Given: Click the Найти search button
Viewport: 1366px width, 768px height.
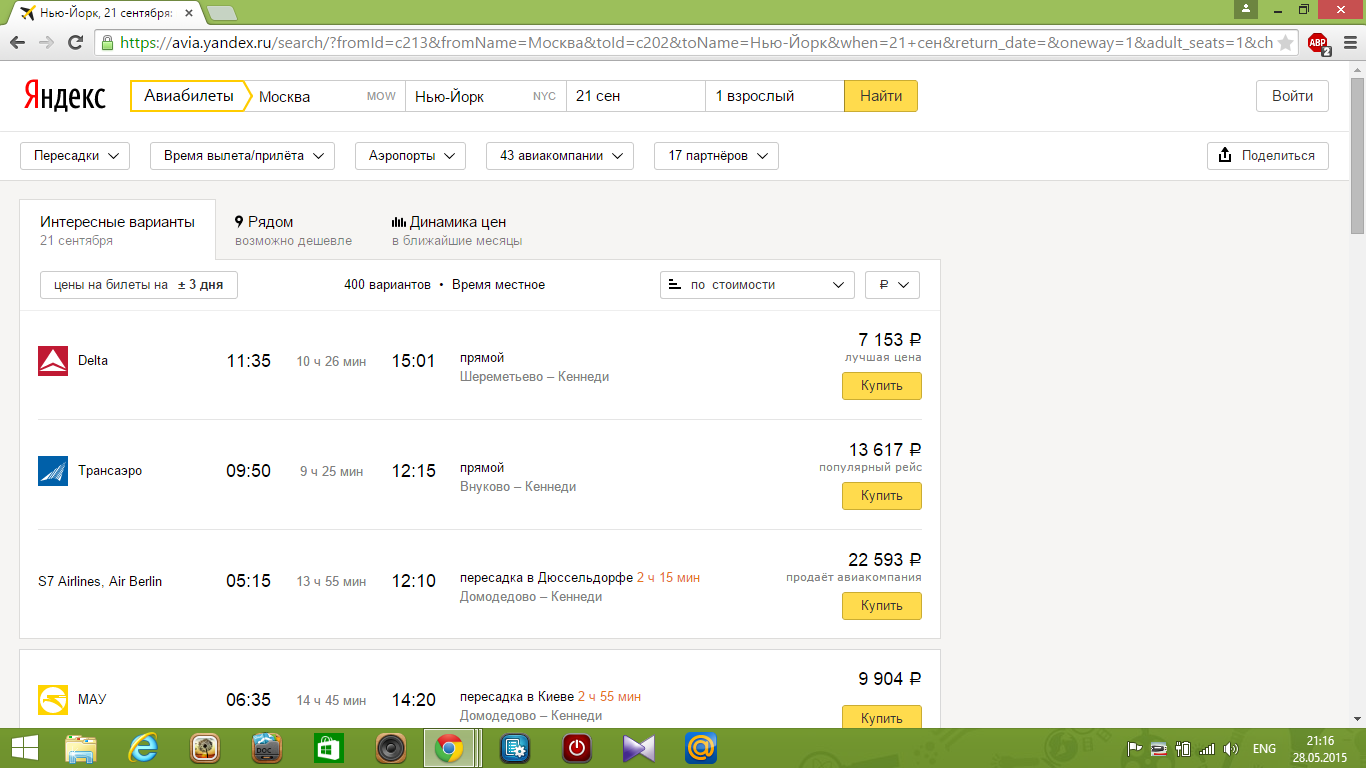Looking at the screenshot, I should tap(881, 96).
